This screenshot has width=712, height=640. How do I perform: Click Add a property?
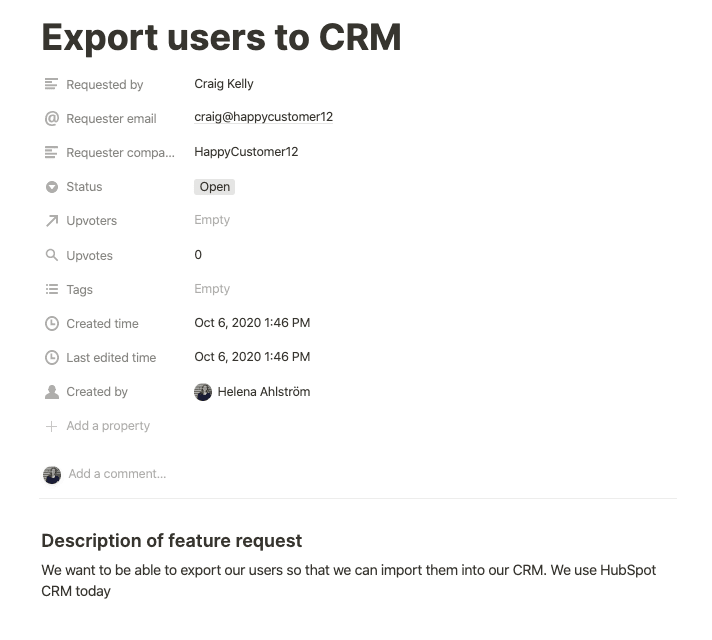coord(107,426)
